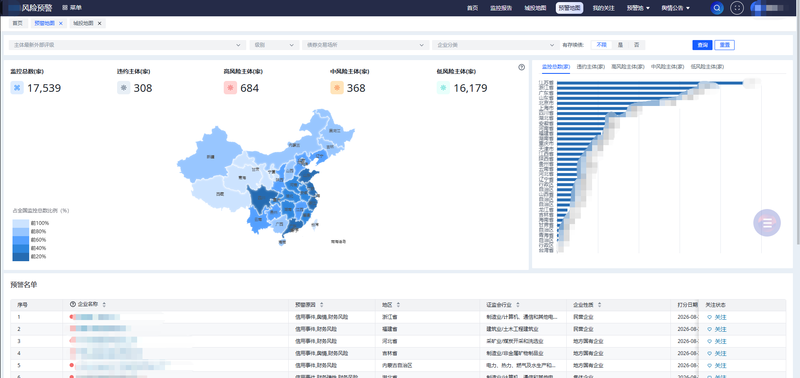Click the darkest 前20% legend swatch

21,257
